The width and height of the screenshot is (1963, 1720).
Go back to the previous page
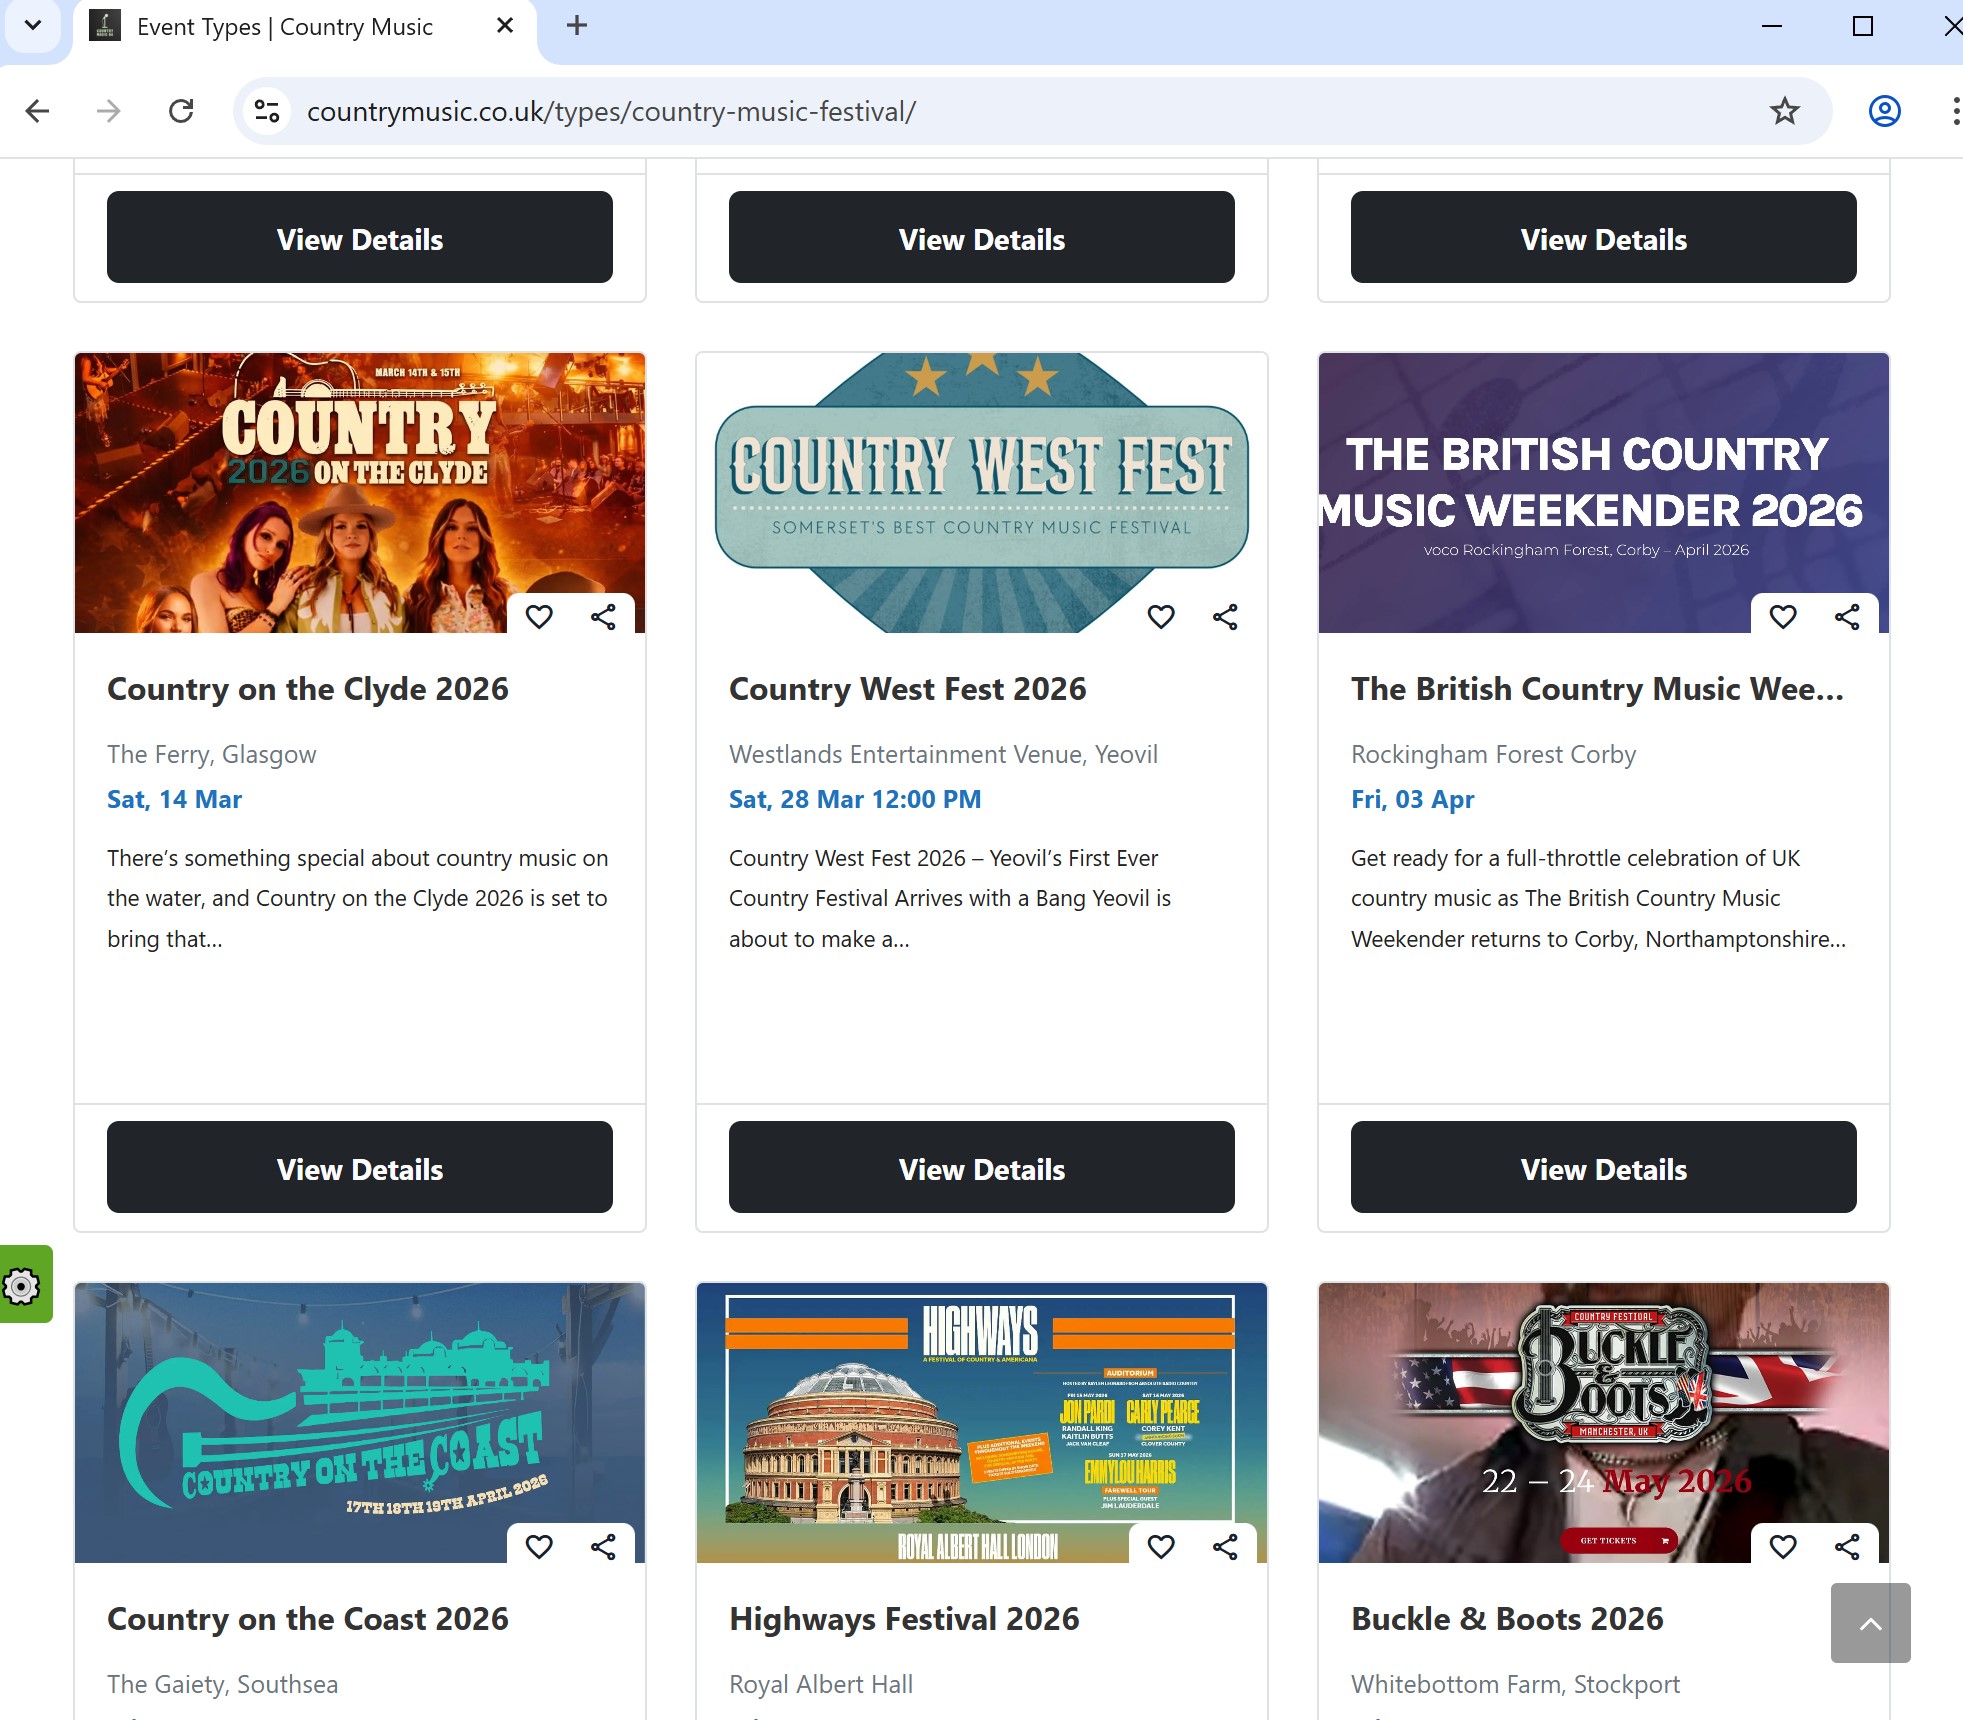click(x=37, y=111)
